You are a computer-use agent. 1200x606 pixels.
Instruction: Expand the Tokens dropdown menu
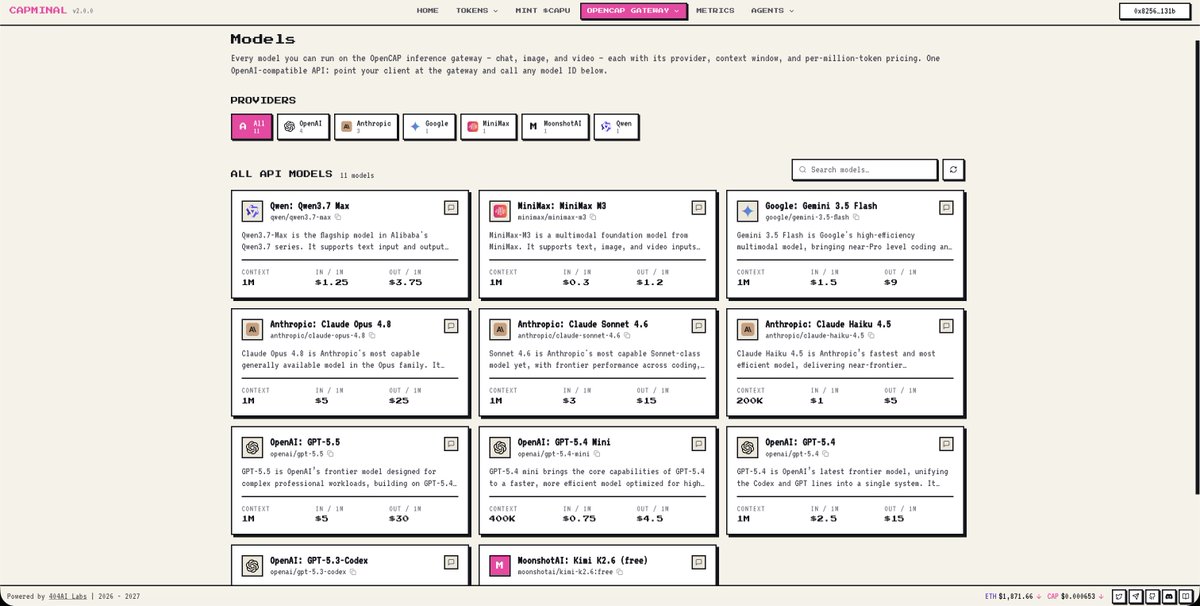[x=476, y=10]
